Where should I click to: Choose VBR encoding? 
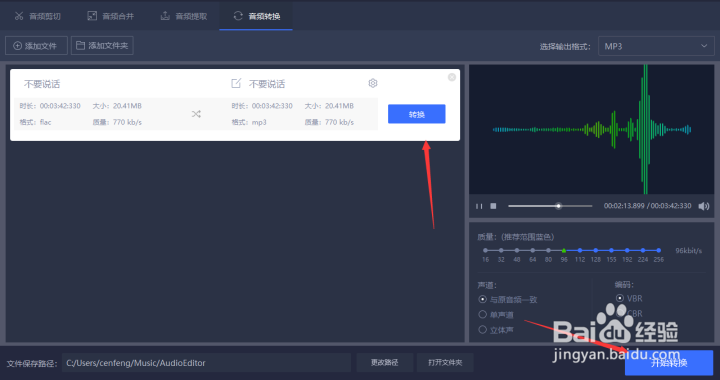click(x=629, y=299)
